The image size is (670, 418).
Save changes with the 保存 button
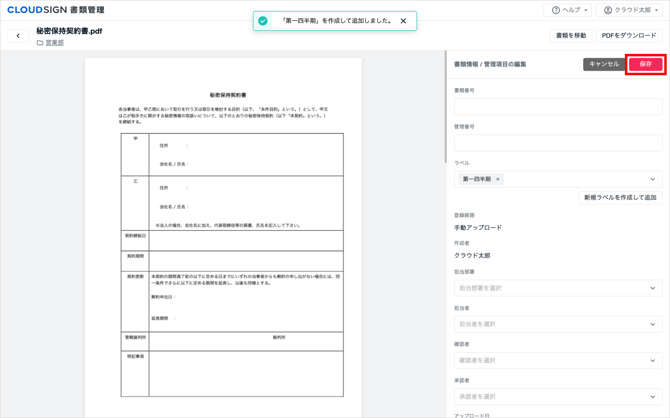pos(645,64)
